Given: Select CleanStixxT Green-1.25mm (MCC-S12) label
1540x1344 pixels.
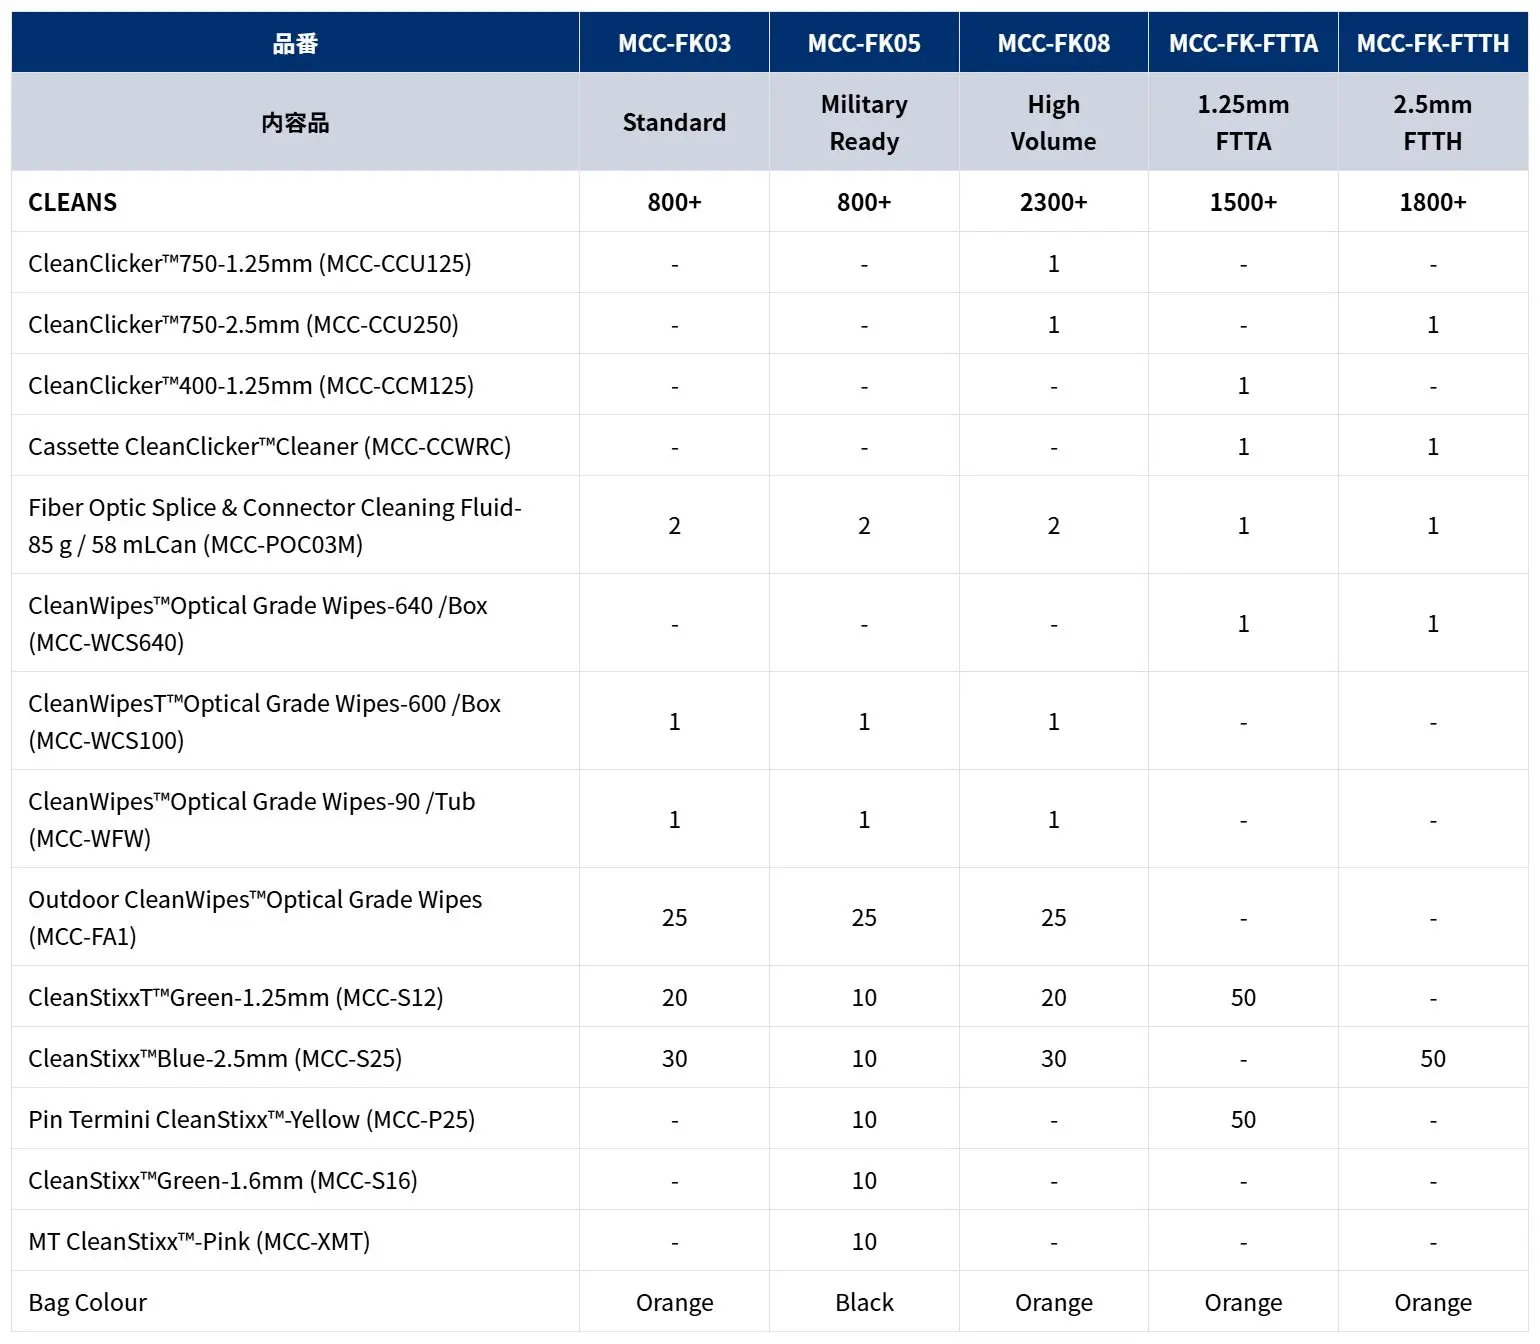Looking at the screenshot, I should pos(235,997).
